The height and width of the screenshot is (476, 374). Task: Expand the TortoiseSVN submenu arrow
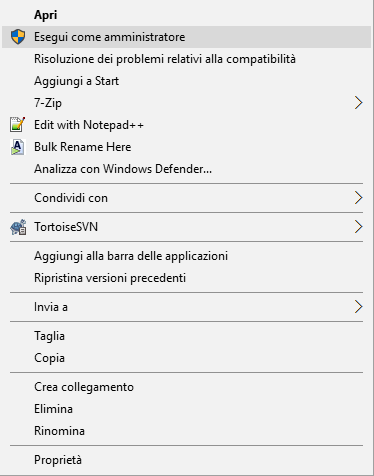(x=358, y=227)
